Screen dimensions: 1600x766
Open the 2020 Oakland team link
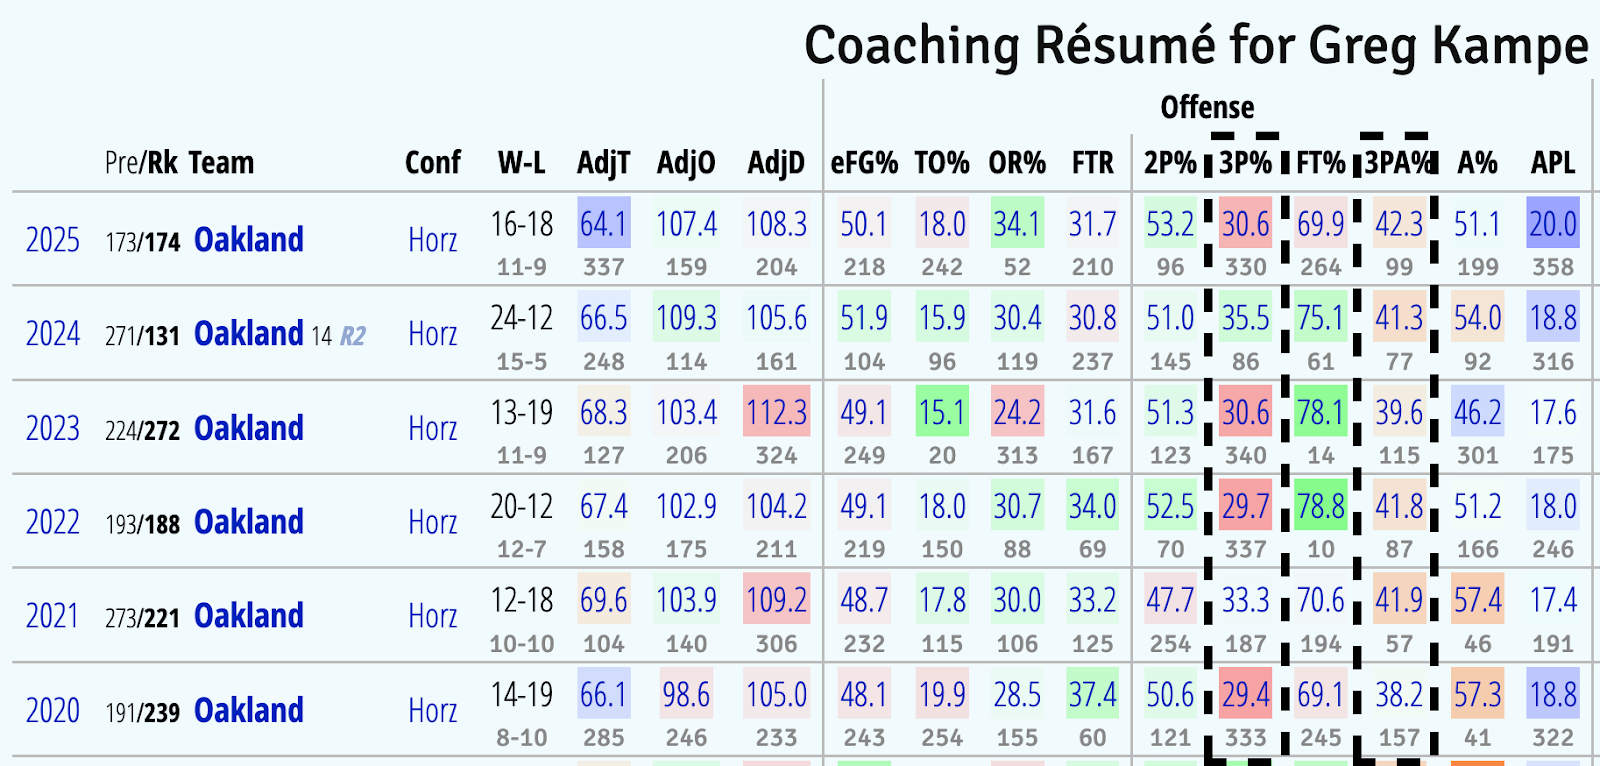click(x=248, y=711)
